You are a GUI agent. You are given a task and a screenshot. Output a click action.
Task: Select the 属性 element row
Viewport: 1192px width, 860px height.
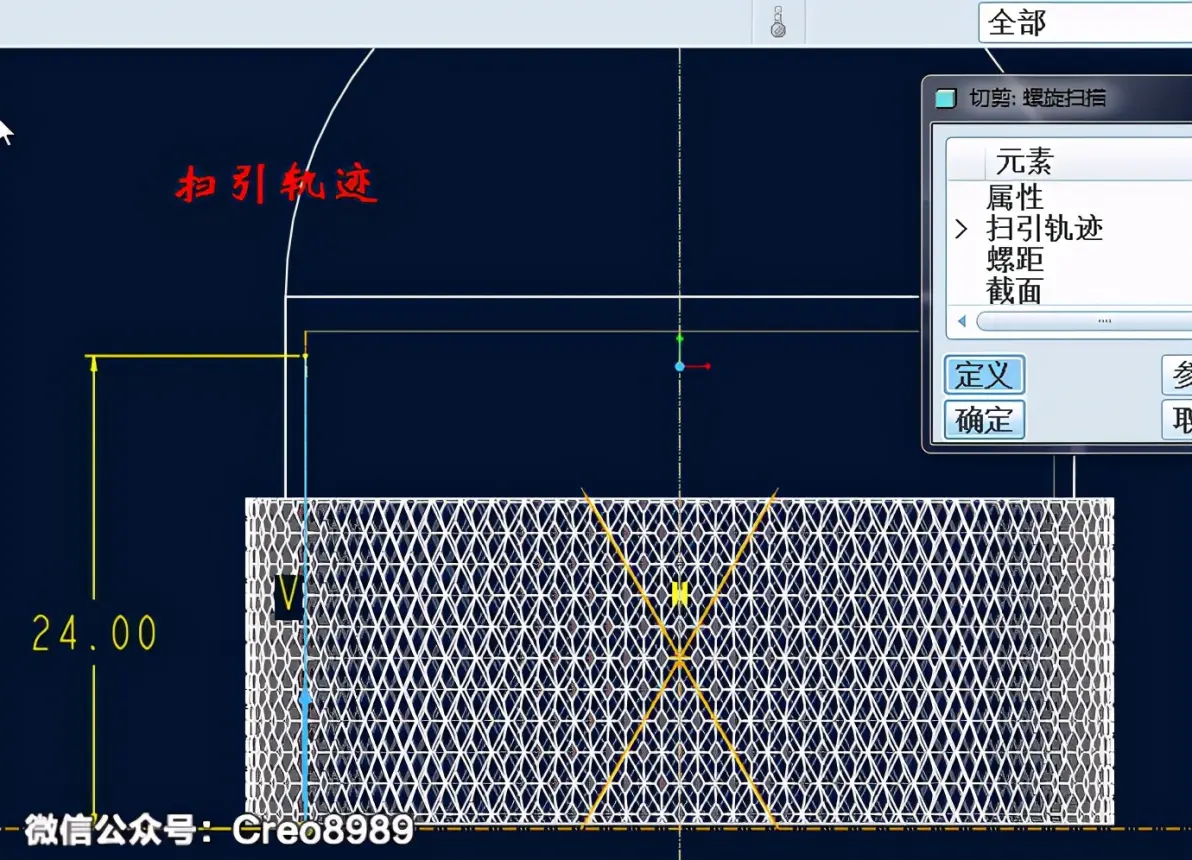[x=1070, y=198]
